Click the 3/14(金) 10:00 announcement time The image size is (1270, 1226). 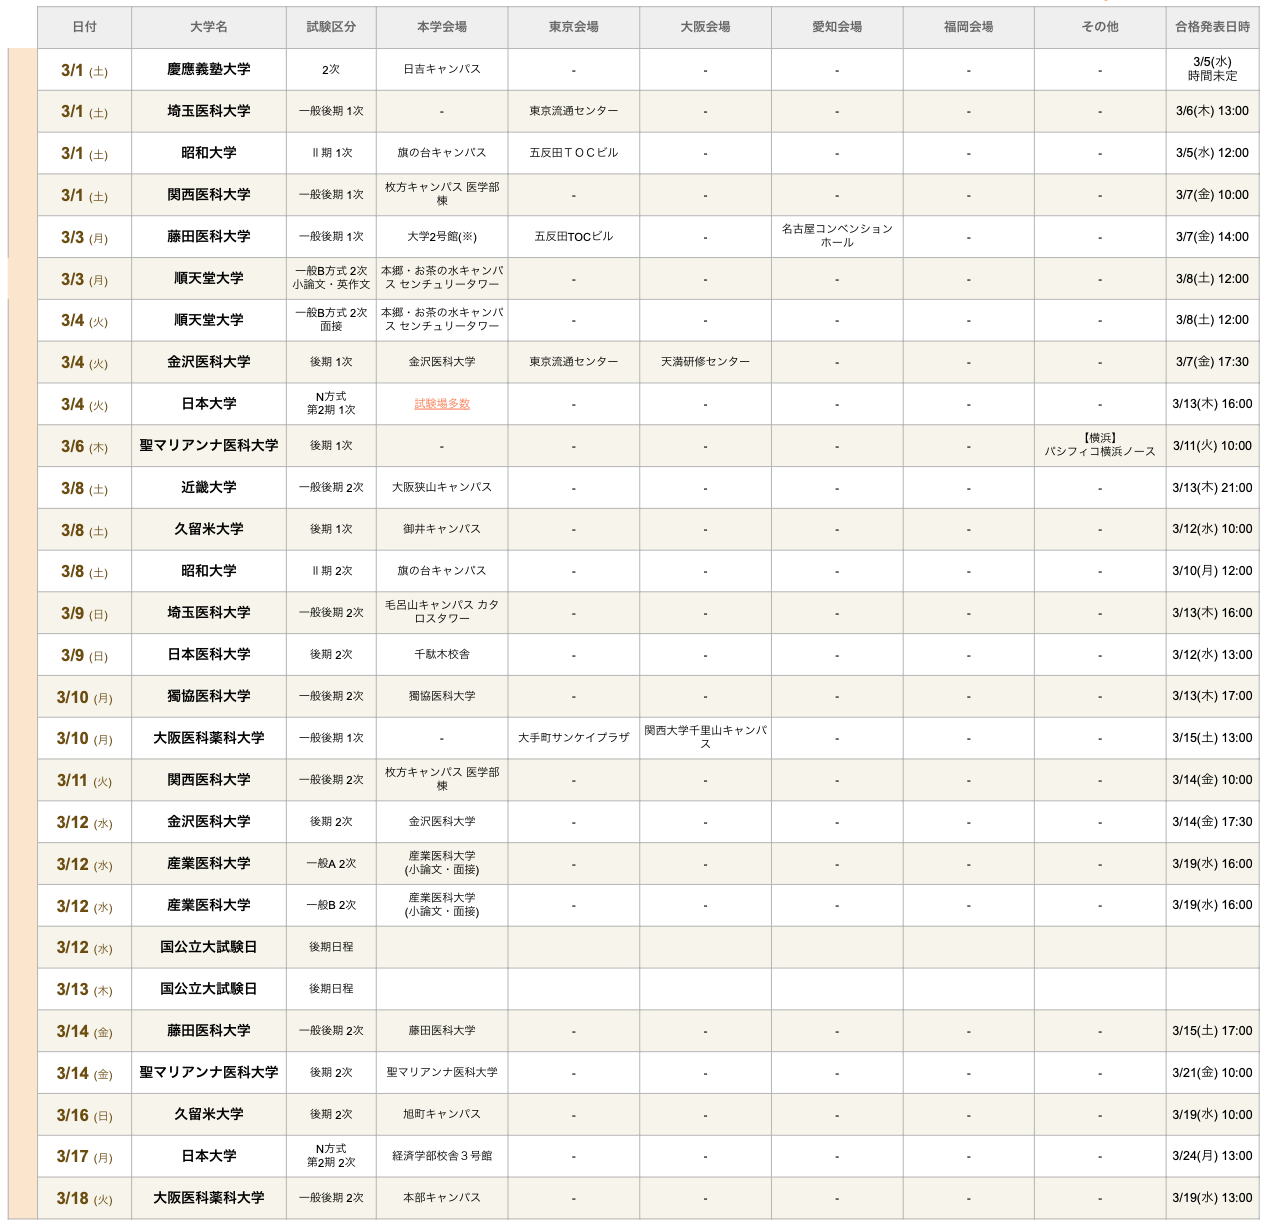tap(1212, 780)
